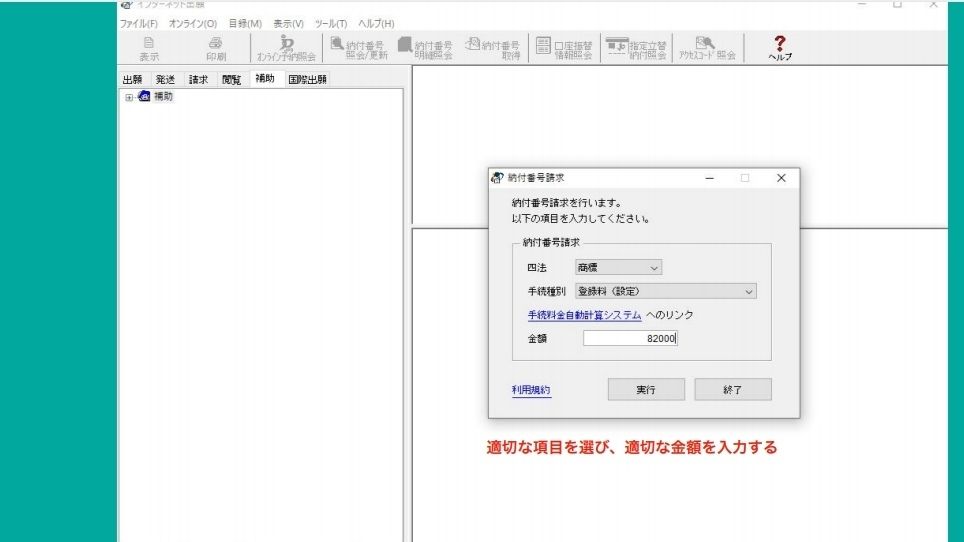The height and width of the screenshot is (542, 964).
Task: Open 口座振替 情報照会 toolbar icon
Action: [564, 48]
